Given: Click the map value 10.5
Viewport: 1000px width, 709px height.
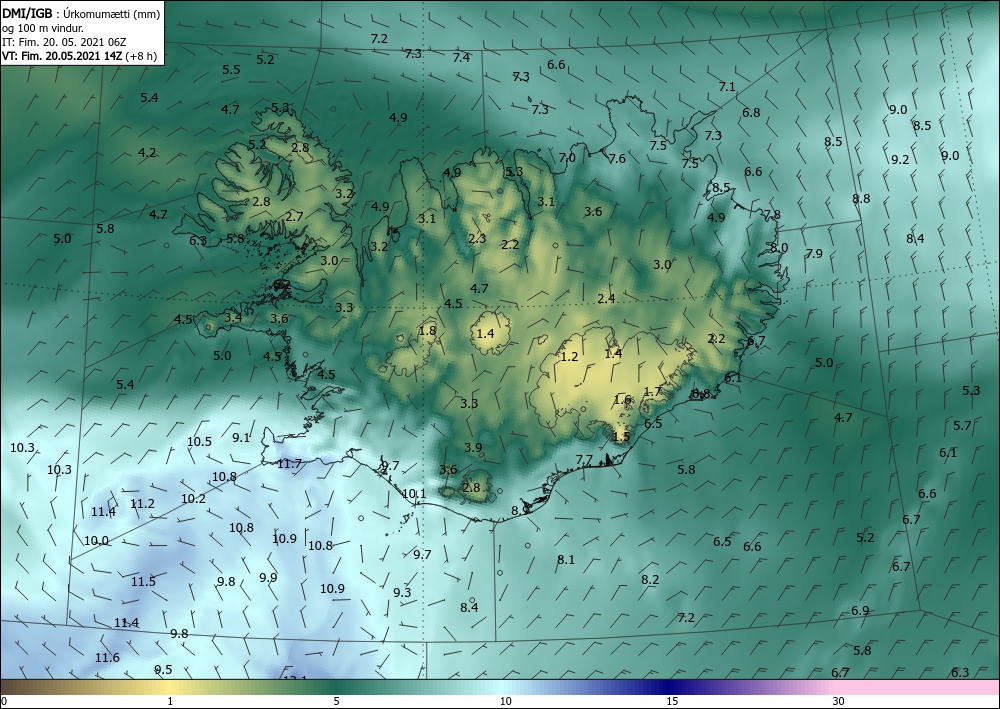Looking at the screenshot, I should click(x=200, y=441).
